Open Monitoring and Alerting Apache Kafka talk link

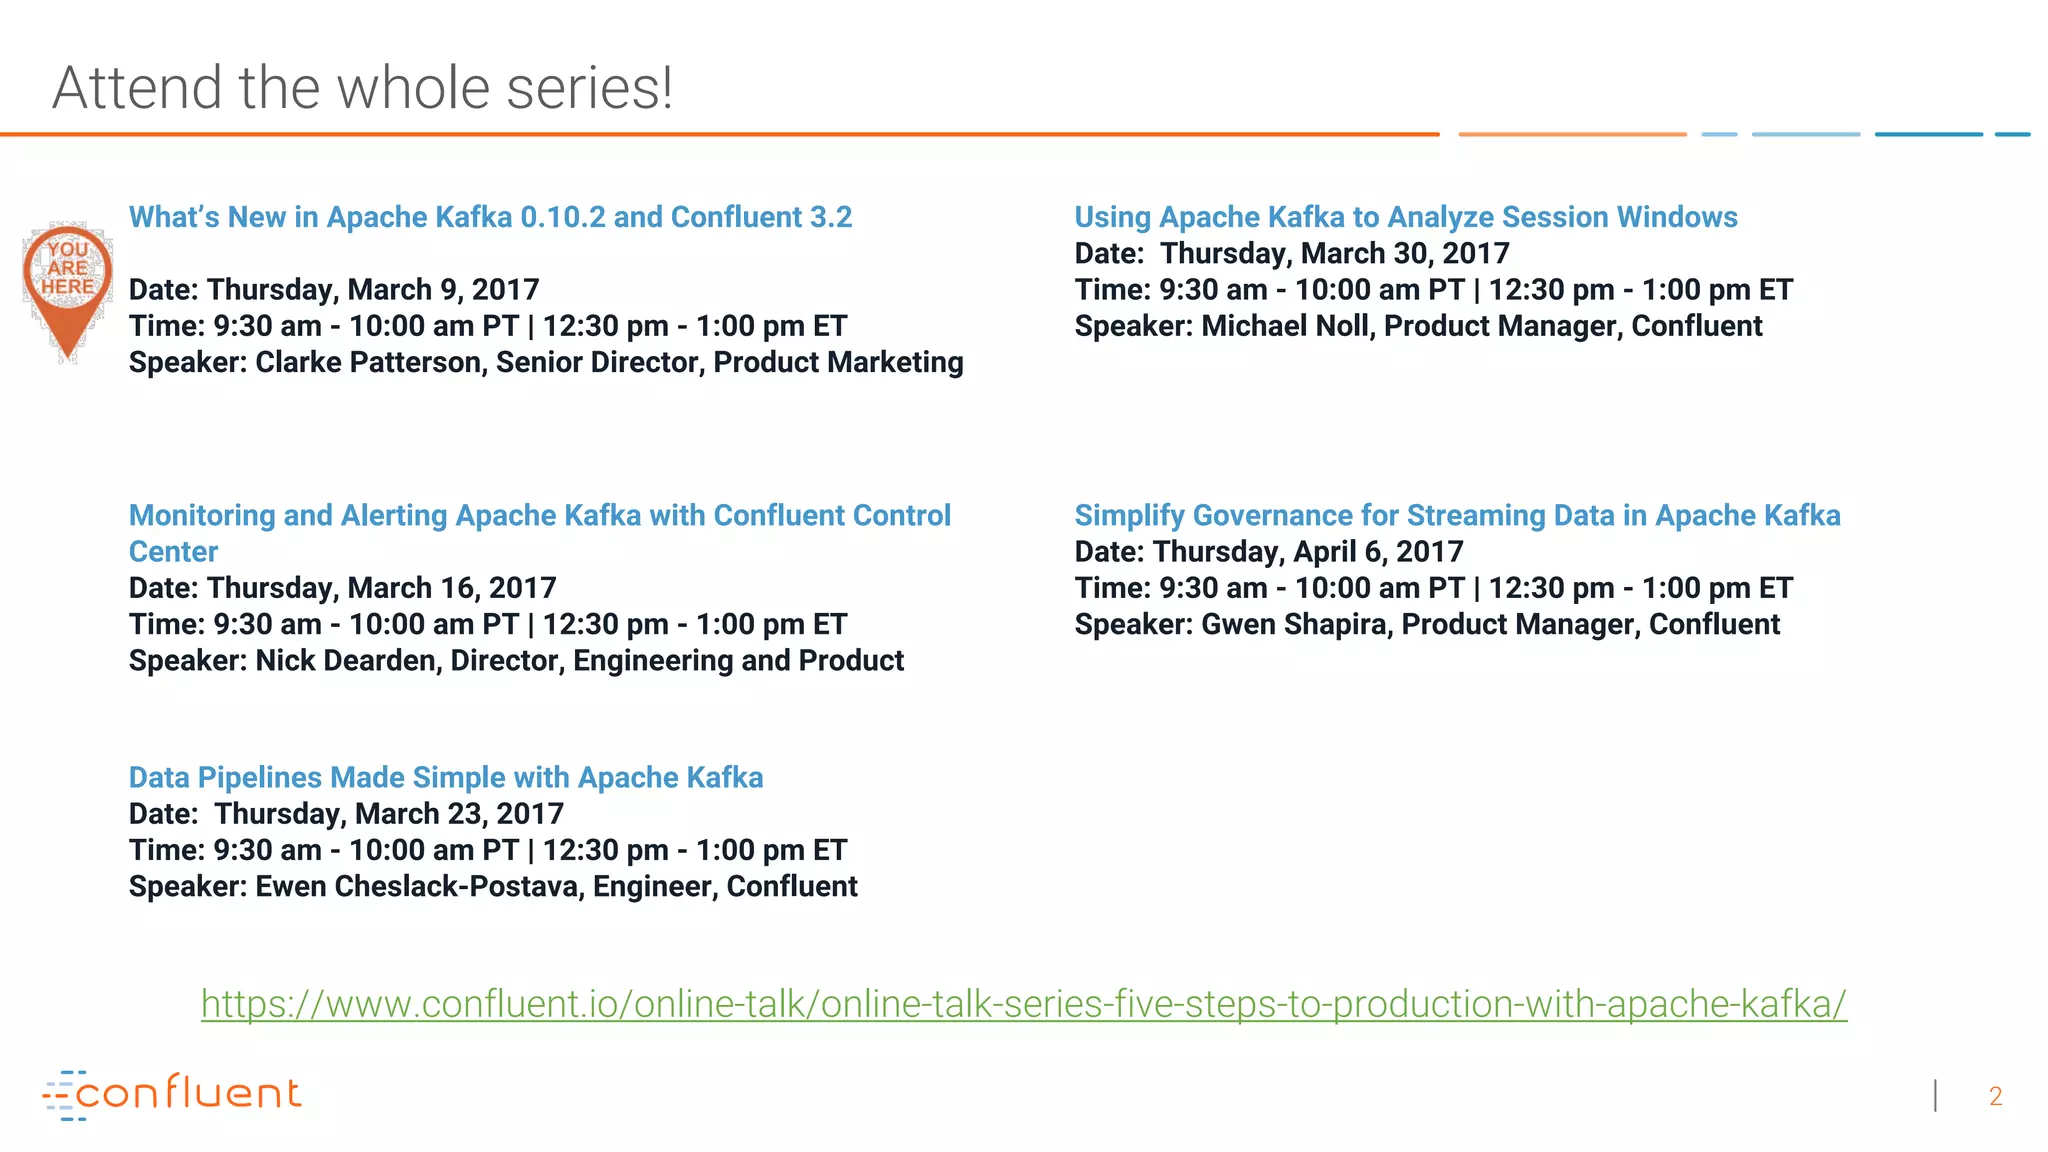click(x=539, y=516)
